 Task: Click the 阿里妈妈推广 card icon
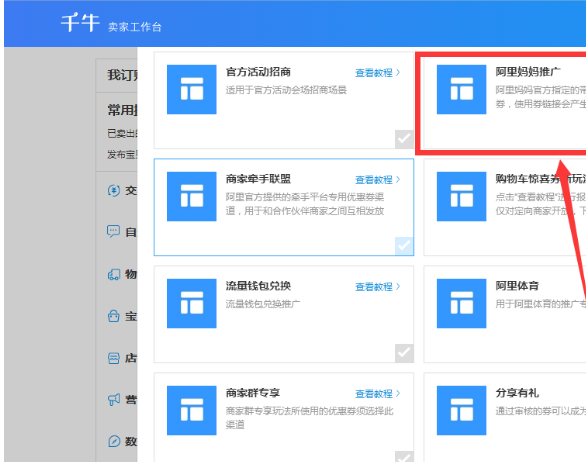point(462,89)
